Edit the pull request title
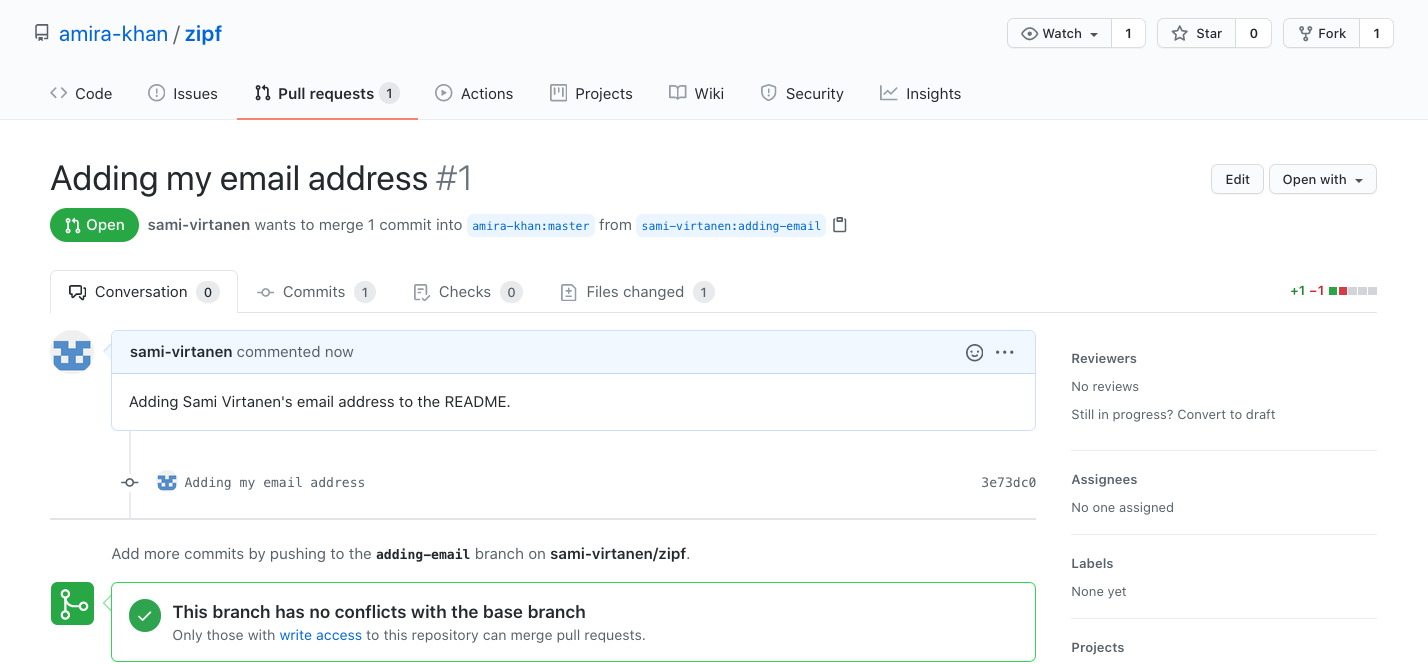This screenshot has height=664, width=1428. (x=1237, y=179)
